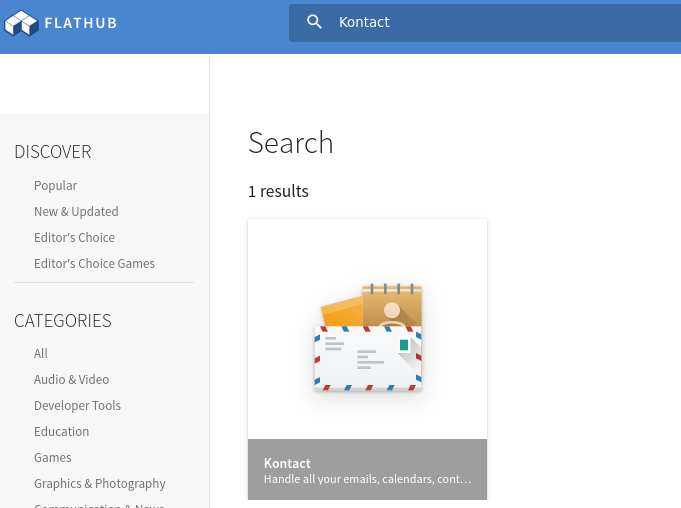Select the All category
681x508 pixels.
tap(41, 353)
